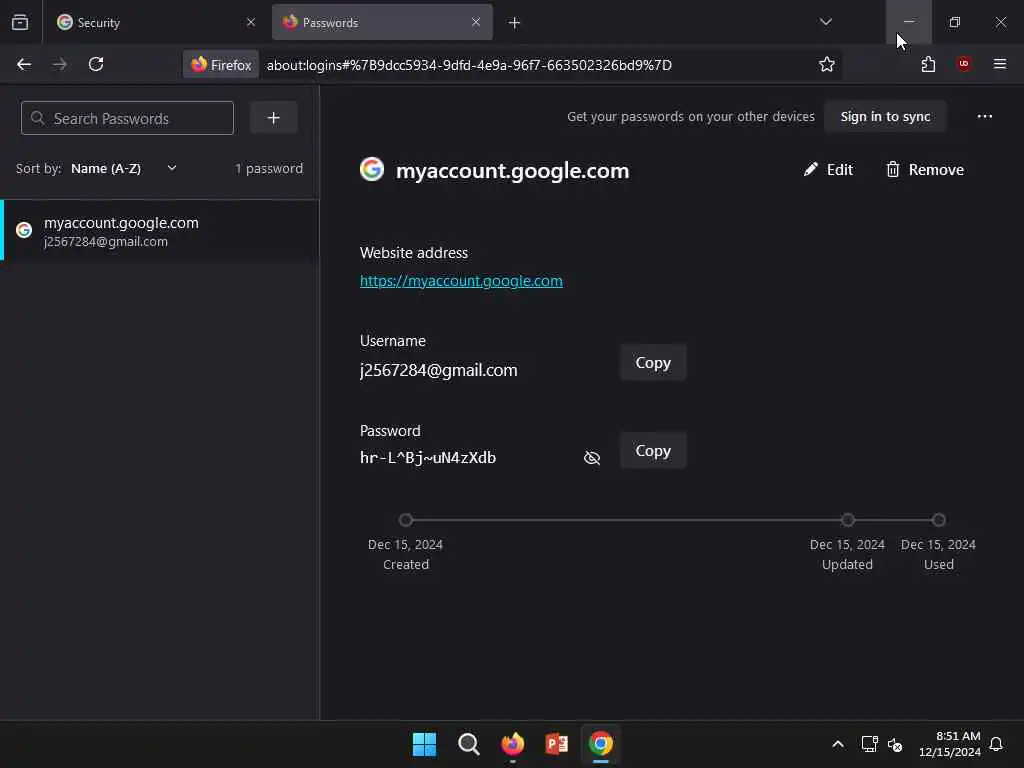Restore down the browser window

click(x=955, y=22)
